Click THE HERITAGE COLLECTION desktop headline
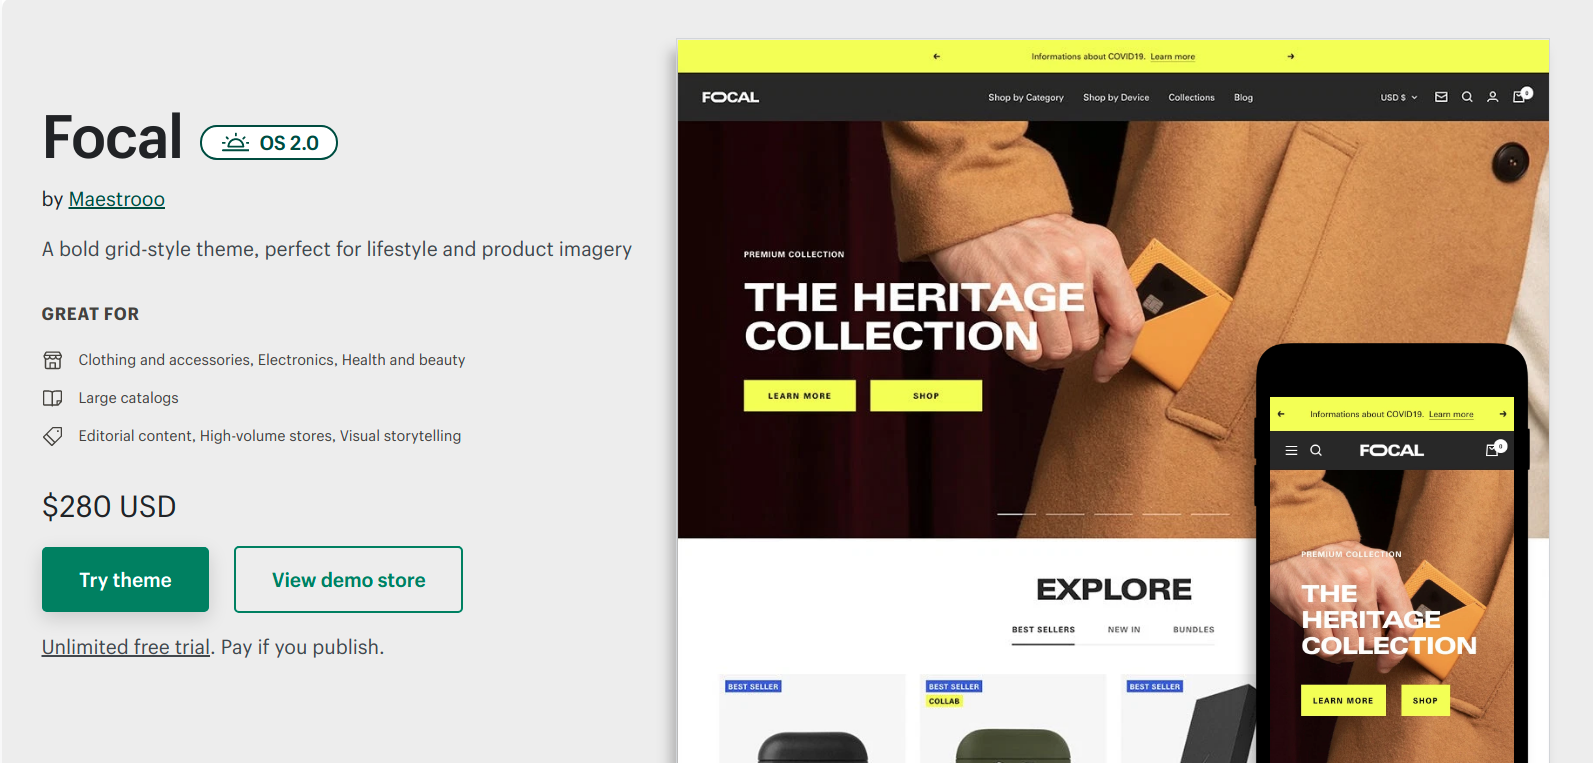Viewport: 1593px width, 763px height. click(914, 316)
